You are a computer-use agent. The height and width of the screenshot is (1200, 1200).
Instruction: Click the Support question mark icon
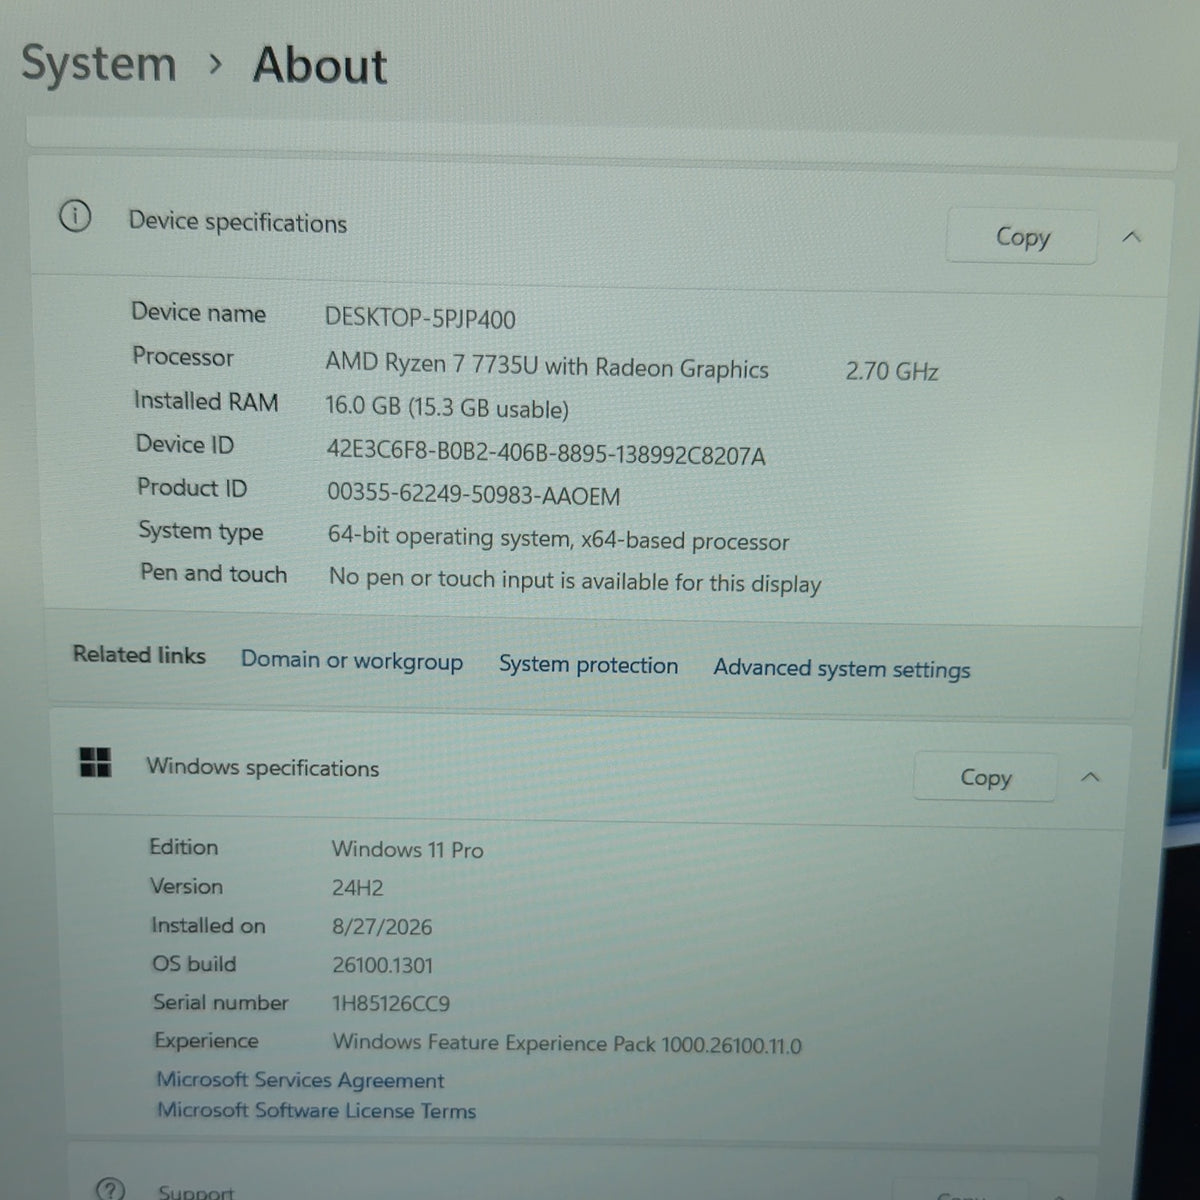pos(109,1188)
